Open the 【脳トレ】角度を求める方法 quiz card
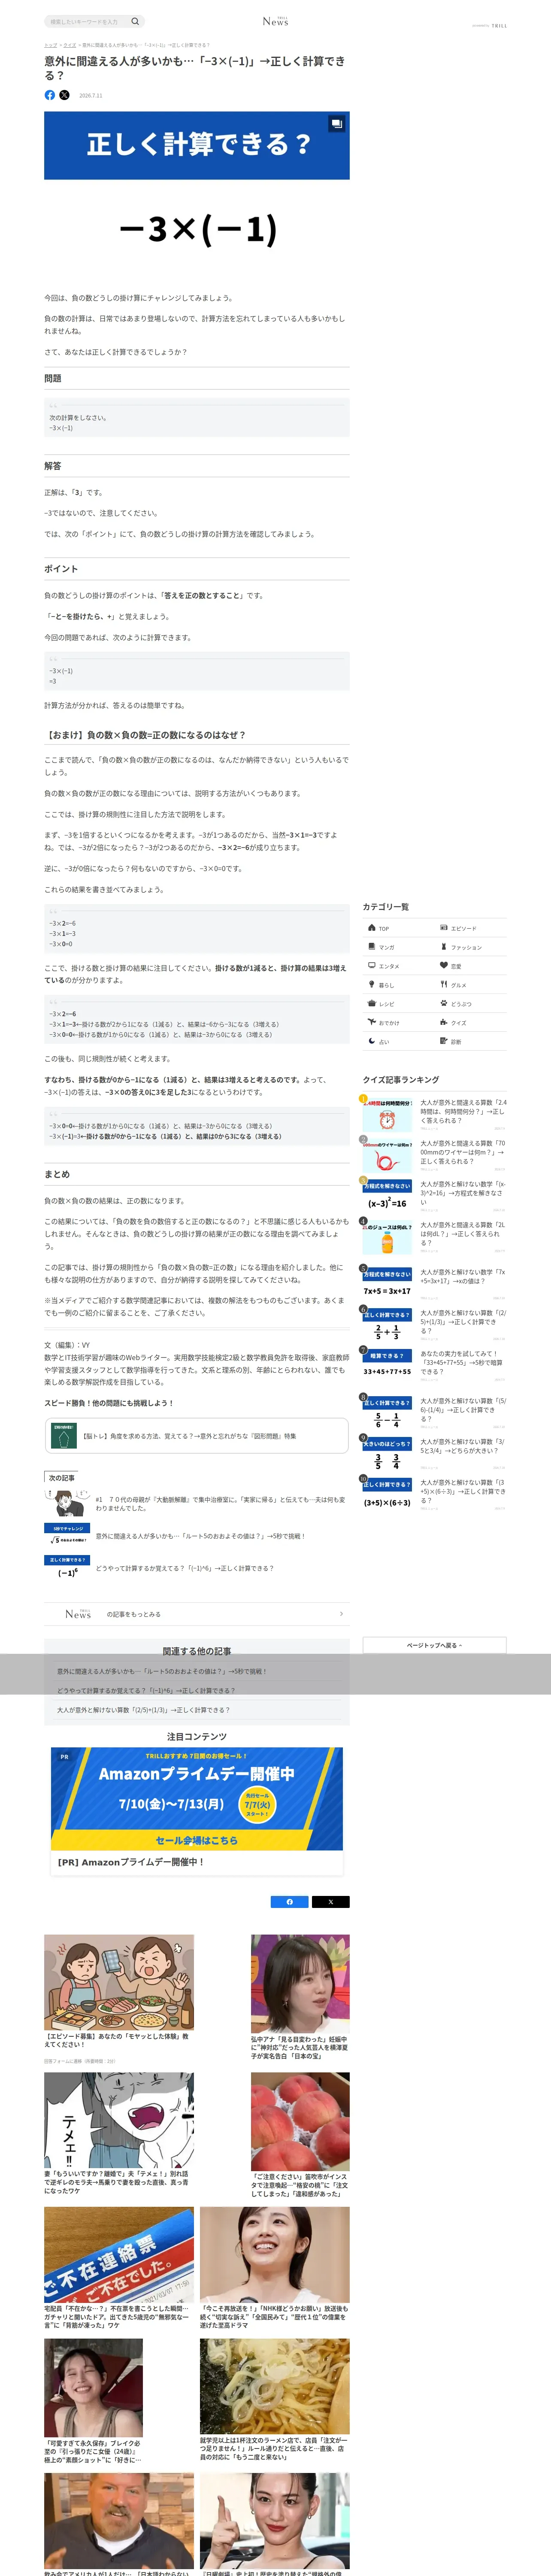 coord(196,1436)
